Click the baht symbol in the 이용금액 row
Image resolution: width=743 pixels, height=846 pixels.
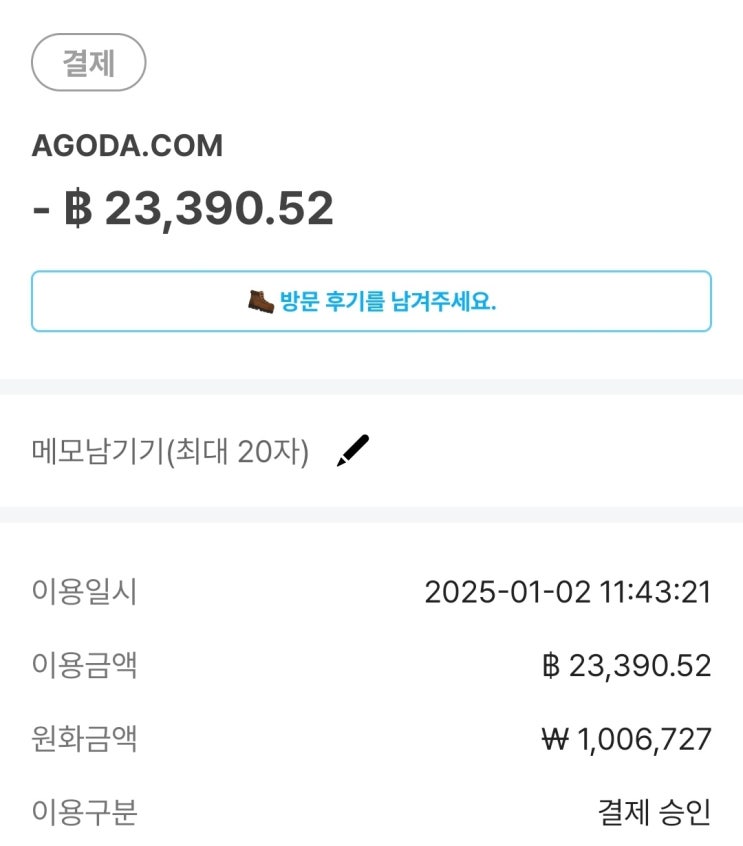click(x=550, y=665)
